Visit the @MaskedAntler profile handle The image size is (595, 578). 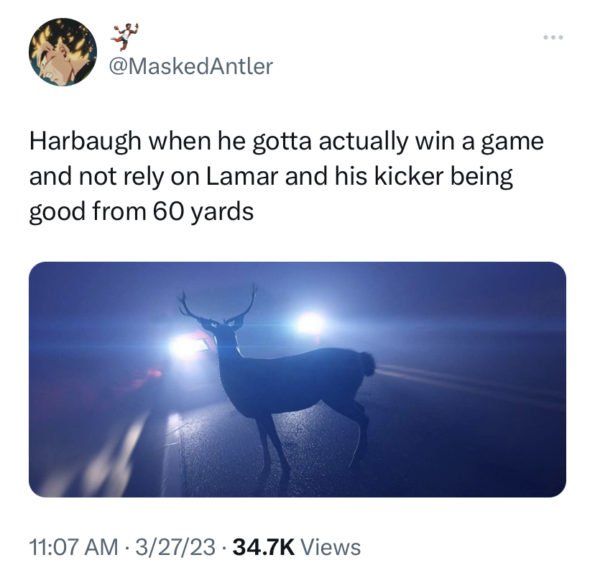[x=191, y=66]
